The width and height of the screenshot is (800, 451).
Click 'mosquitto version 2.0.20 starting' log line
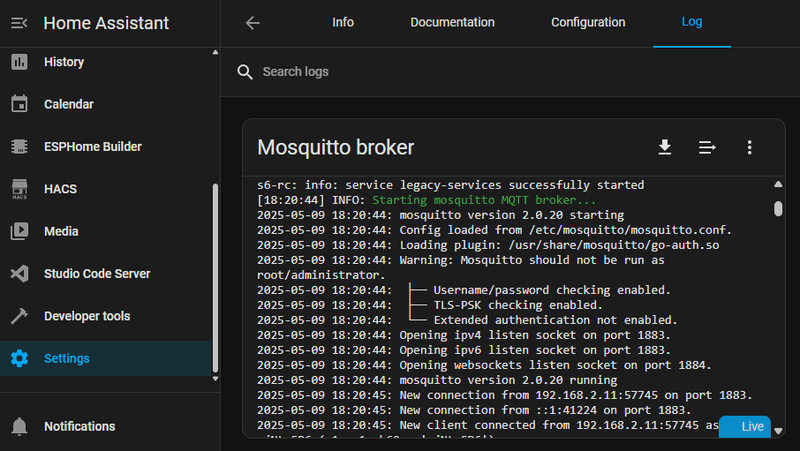coord(440,215)
